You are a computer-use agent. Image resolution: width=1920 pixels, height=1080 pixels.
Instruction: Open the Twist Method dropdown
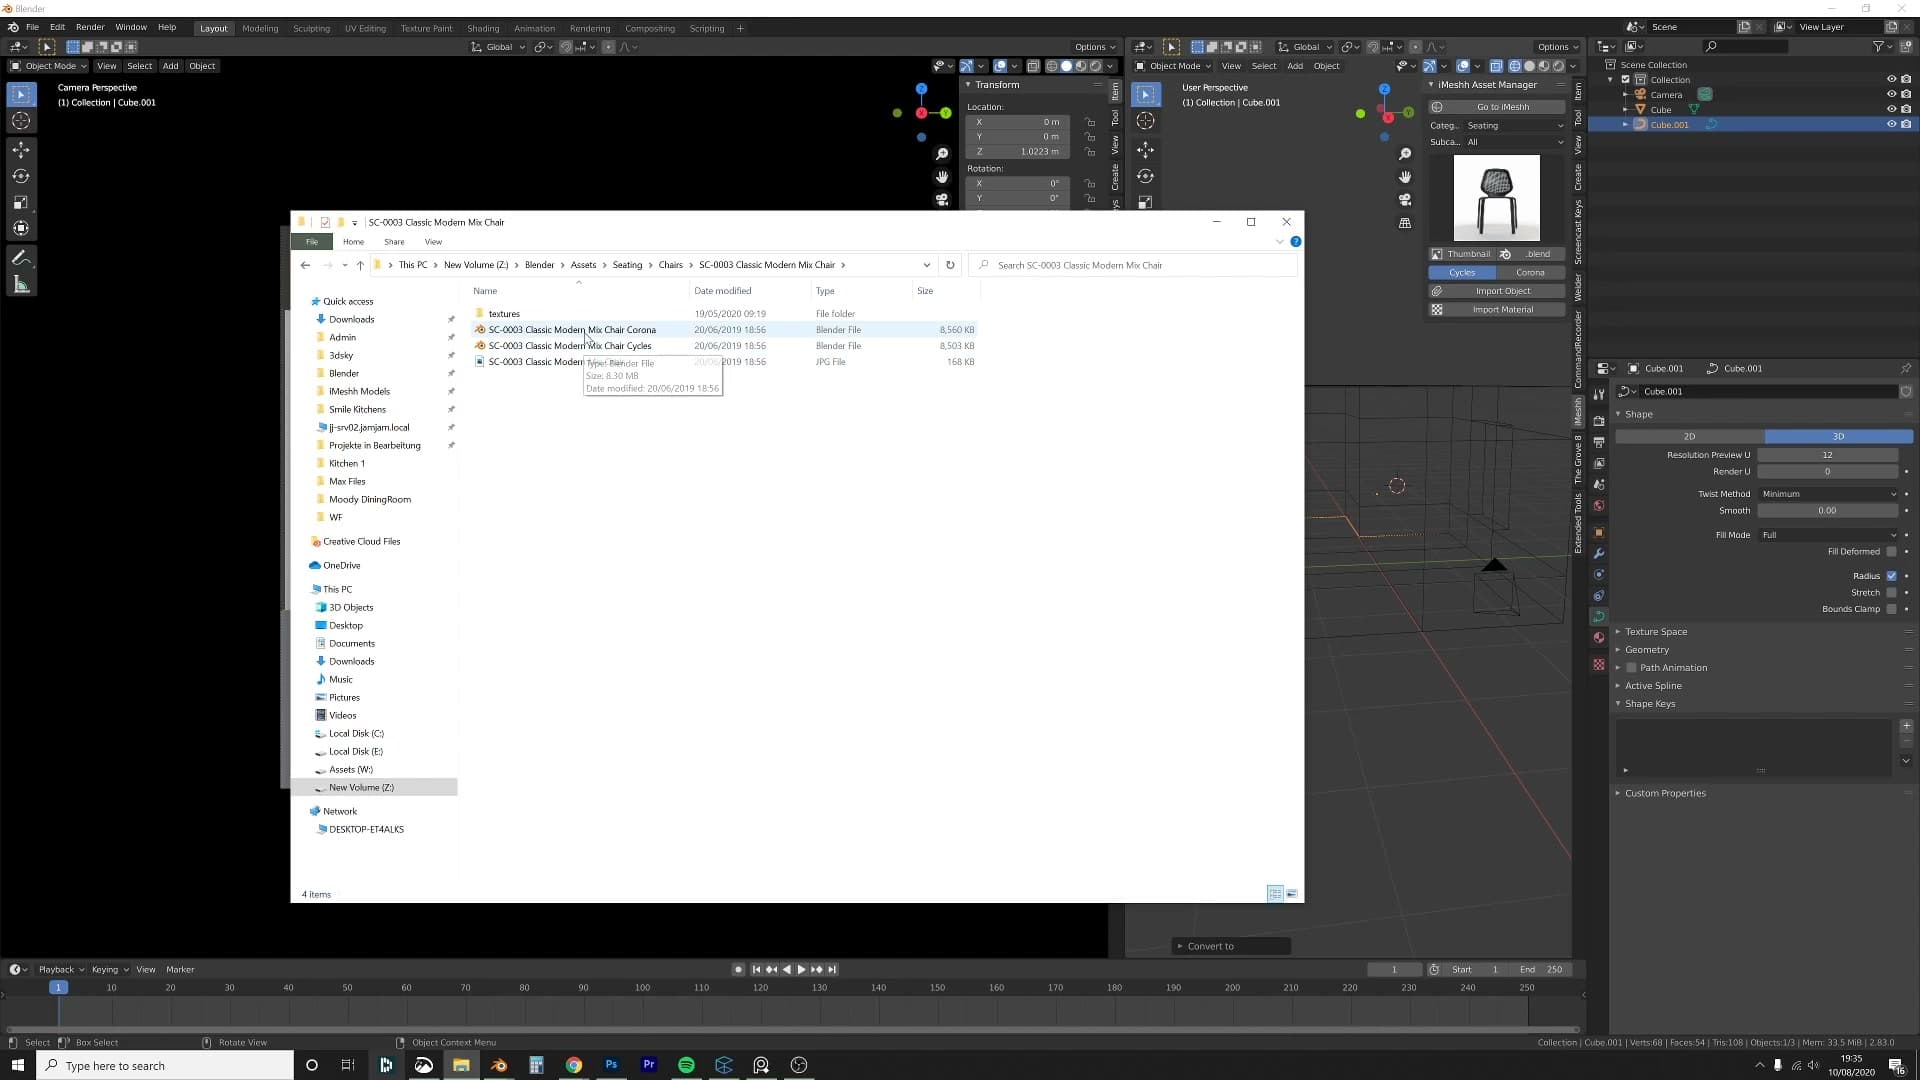coord(1828,494)
